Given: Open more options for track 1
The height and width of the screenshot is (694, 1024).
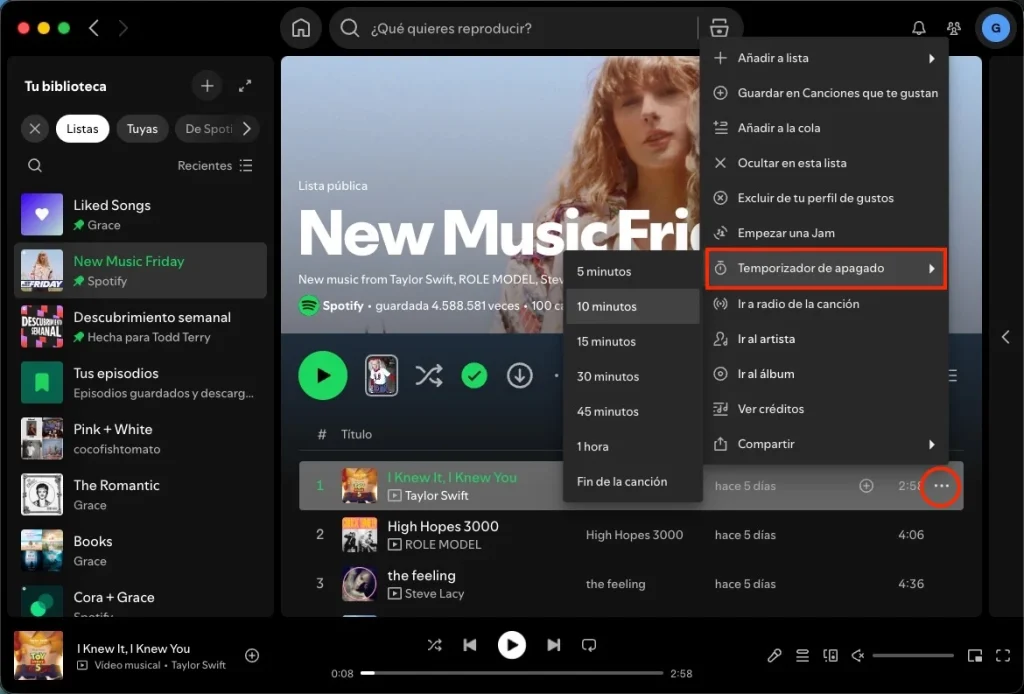Looking at the screenshot, I should 941,486.
